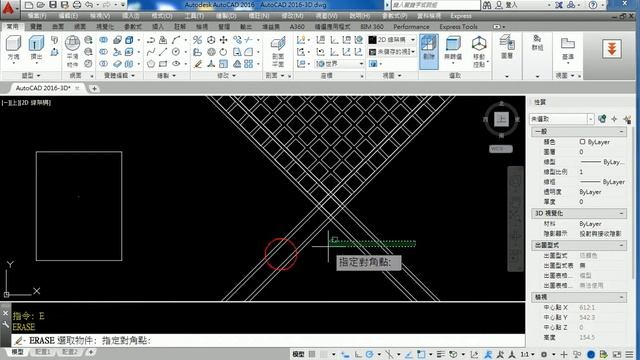Screen dimensions: 640x360
Task: Open the 2D線架構 visual style dropdown
Action: [392, 40]
